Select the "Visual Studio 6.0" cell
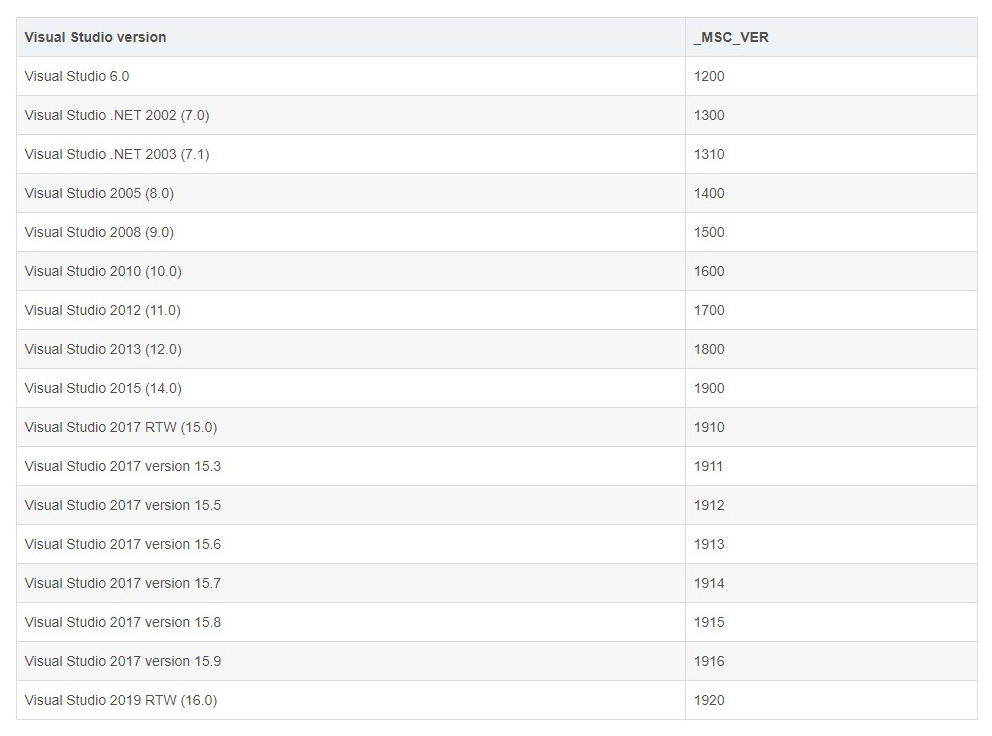This screenshot has width=992, height=736. point(77,76)
